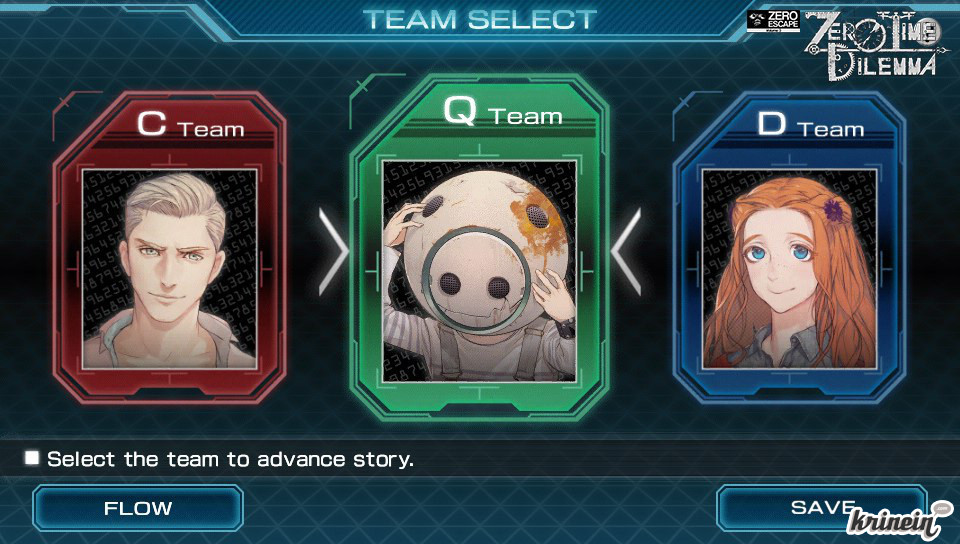Select the C Team red card
The height and width of the screenshot is (544, 960).
click(170, 248)
